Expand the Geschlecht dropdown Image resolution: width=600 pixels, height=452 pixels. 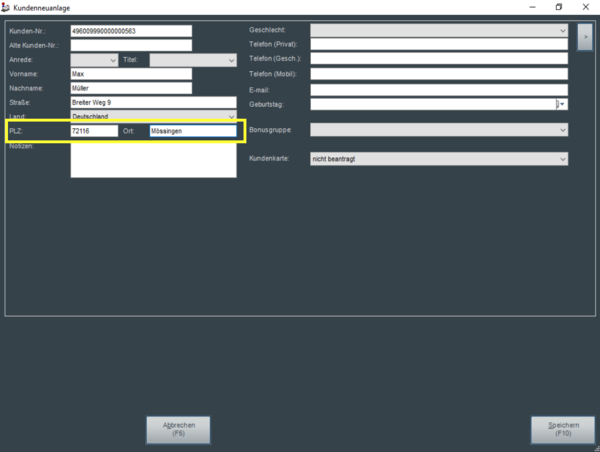coord(438,31)
